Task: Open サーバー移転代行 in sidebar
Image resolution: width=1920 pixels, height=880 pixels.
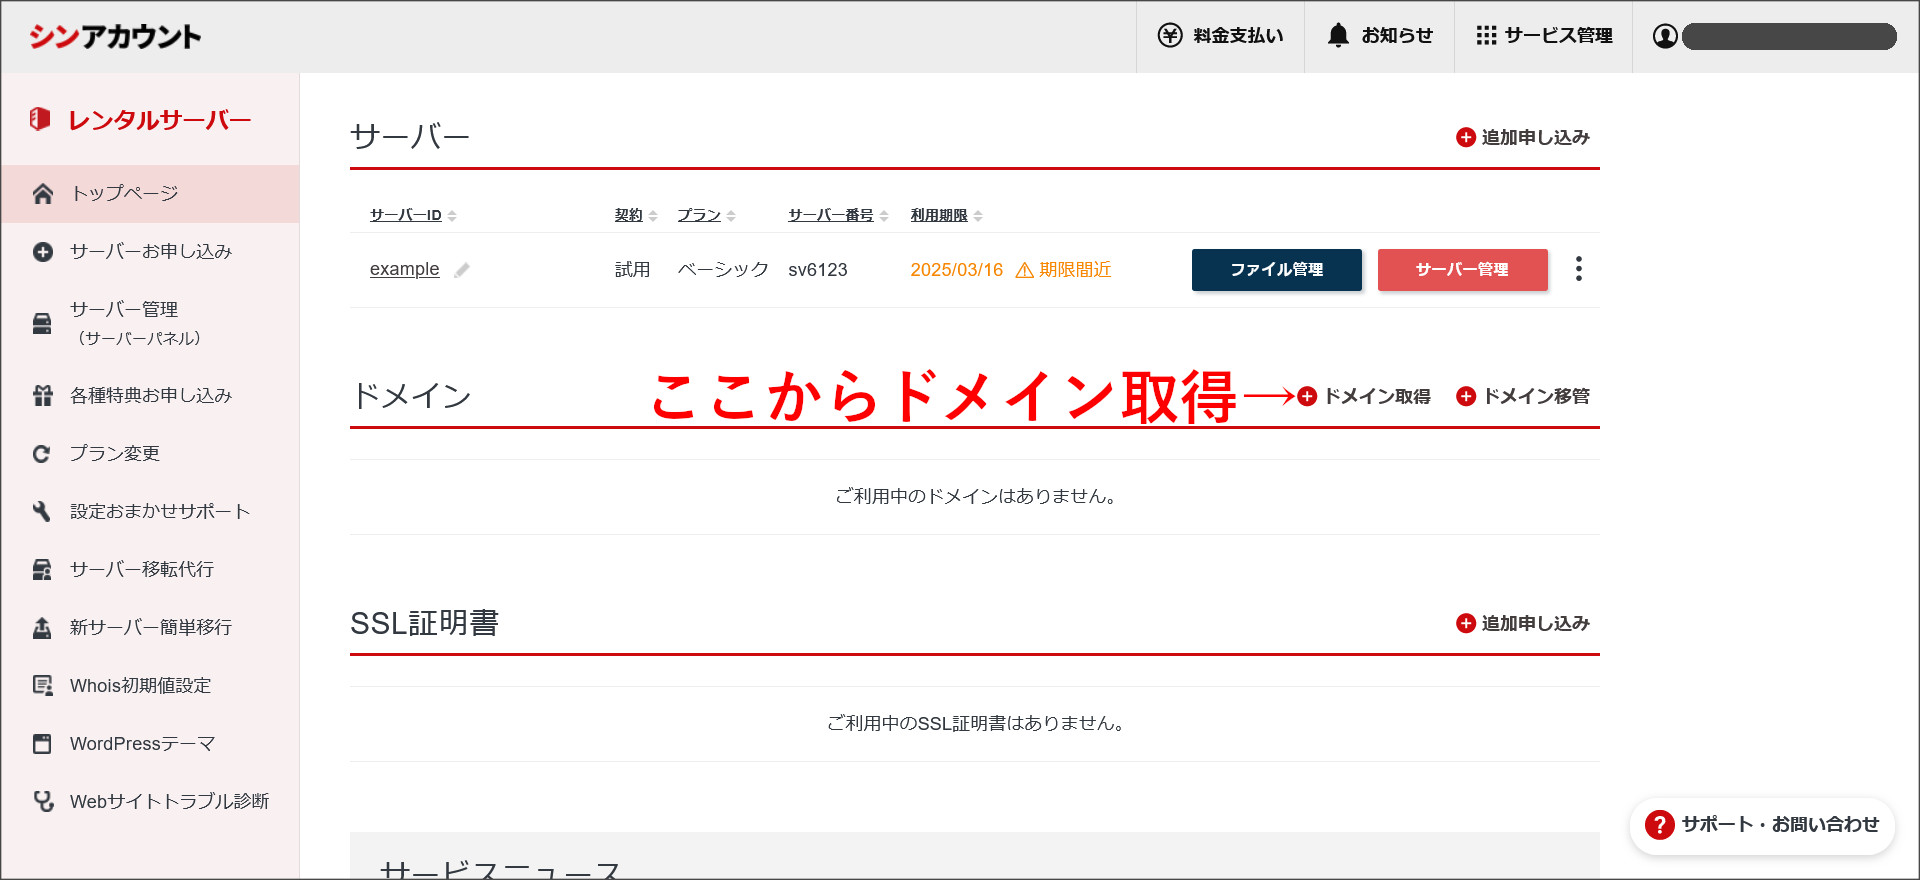Action: tap(150, 570)
